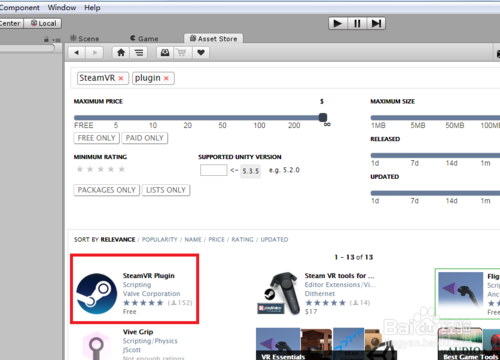The width and height of the screenshot is (500, 360).
Task: Open the Window menu
Action: (x=62, y=7)
